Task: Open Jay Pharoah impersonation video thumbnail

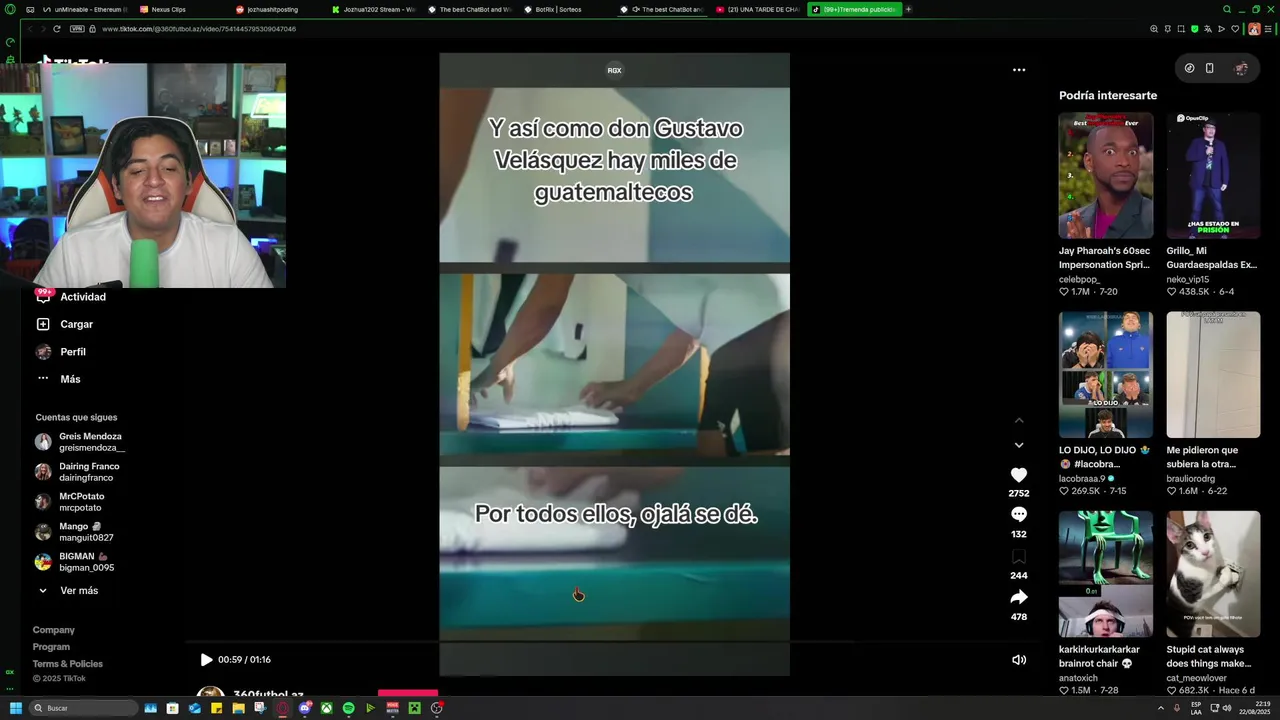Action: (x=1106, y=175)
